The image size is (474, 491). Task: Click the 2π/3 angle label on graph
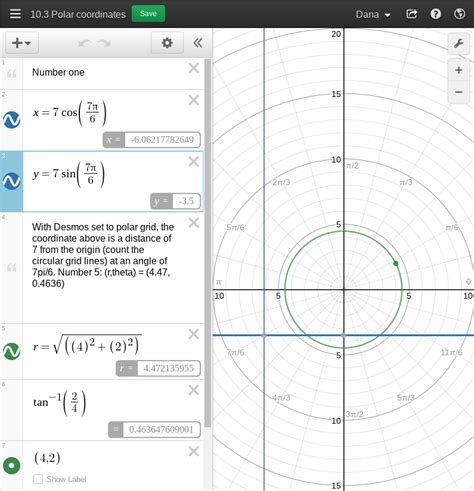point(281,182)
